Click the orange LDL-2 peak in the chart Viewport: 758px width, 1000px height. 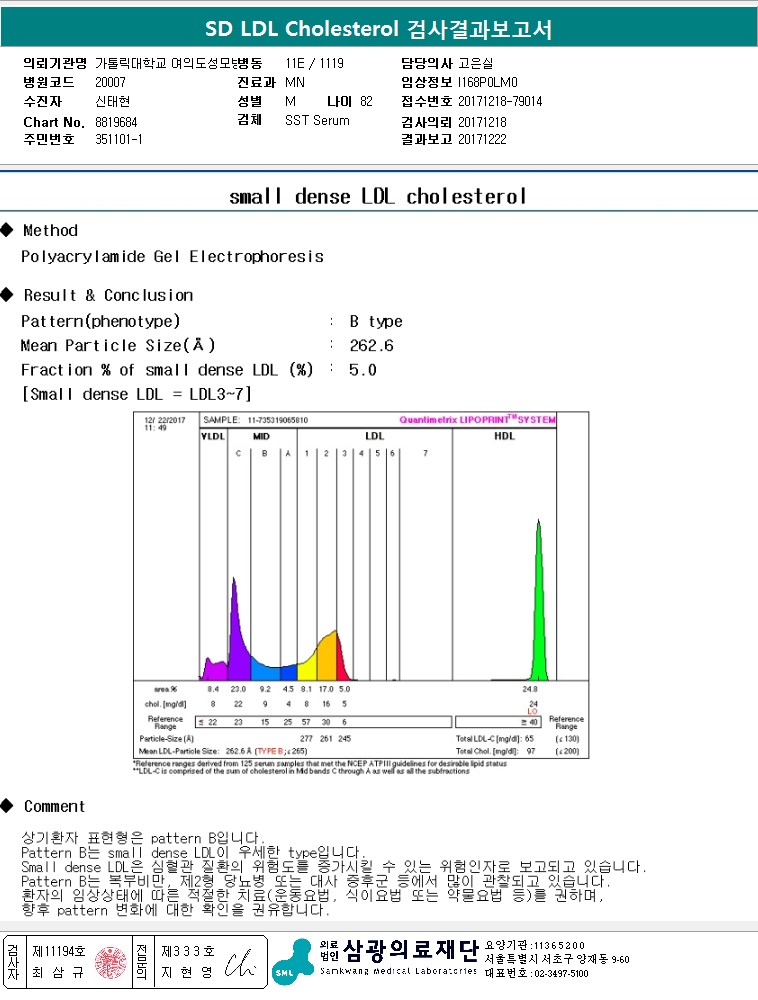(327, 657)
